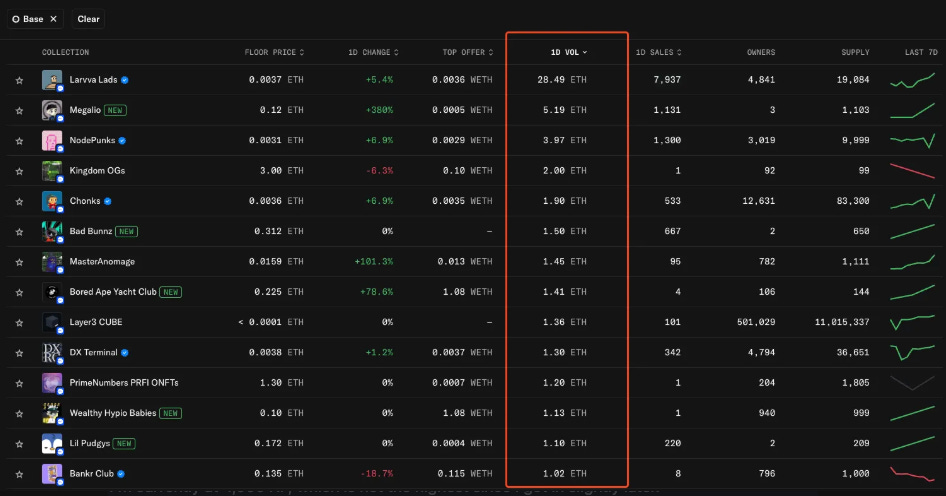The width and height of the screenshot is (946, 496).
Task: Favorite the Bad Bunnz collection star
Action: click(19, 232)
